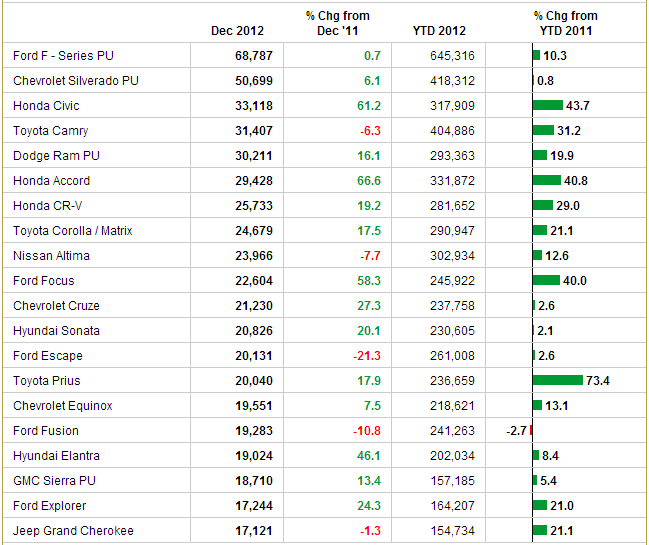Select the Honda CR-V row label

pos(48,206)
